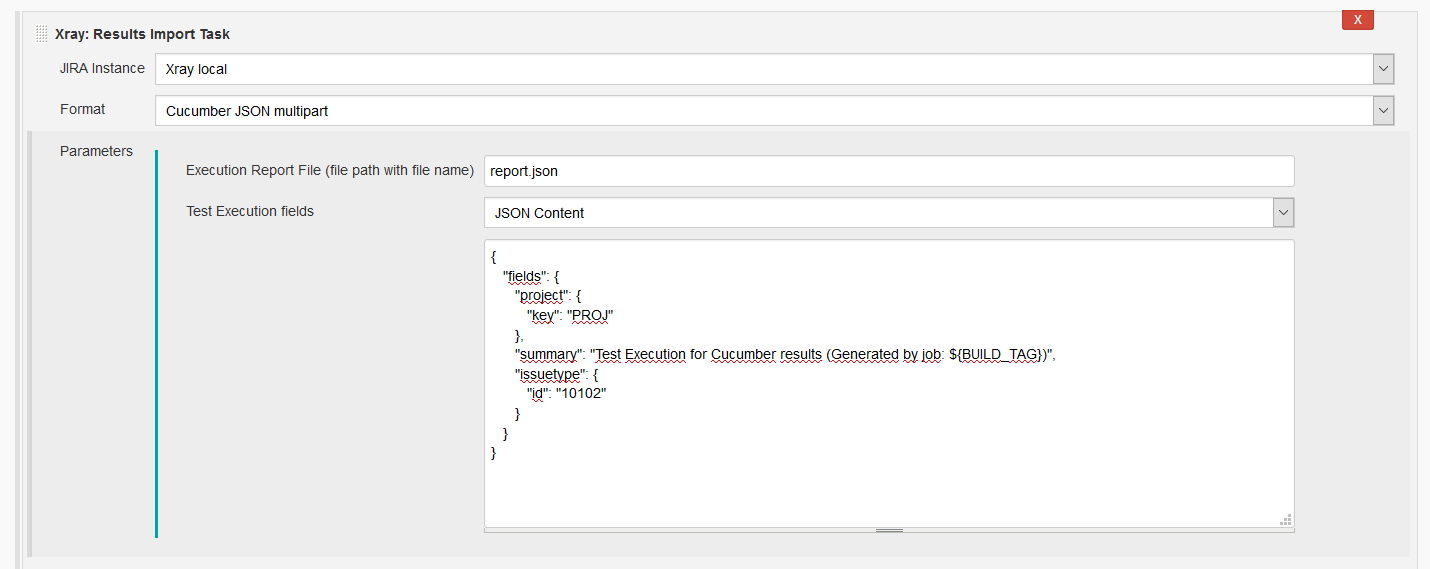Screen dimensions: 1430x569
Task: Open the Test Execution fields dropdown
Action: tap(889, 213)
